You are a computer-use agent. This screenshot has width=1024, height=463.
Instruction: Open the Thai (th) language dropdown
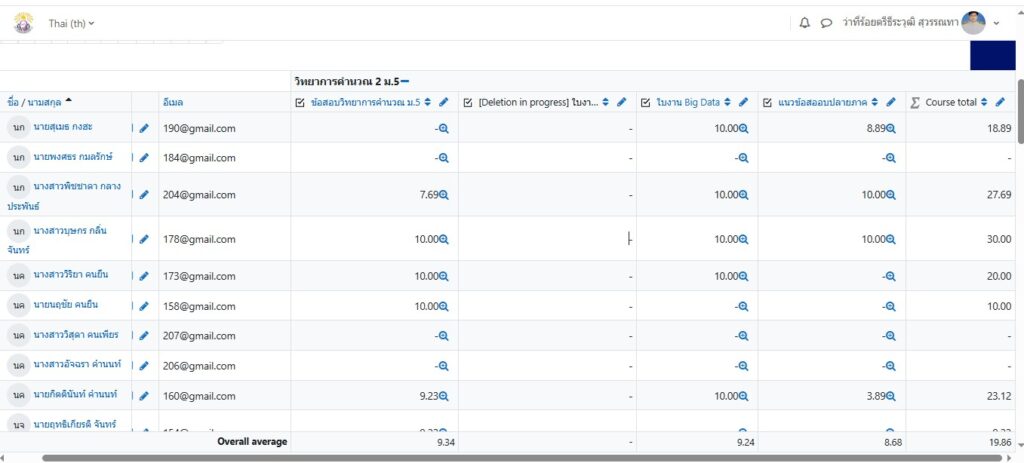tap(71, 23)
